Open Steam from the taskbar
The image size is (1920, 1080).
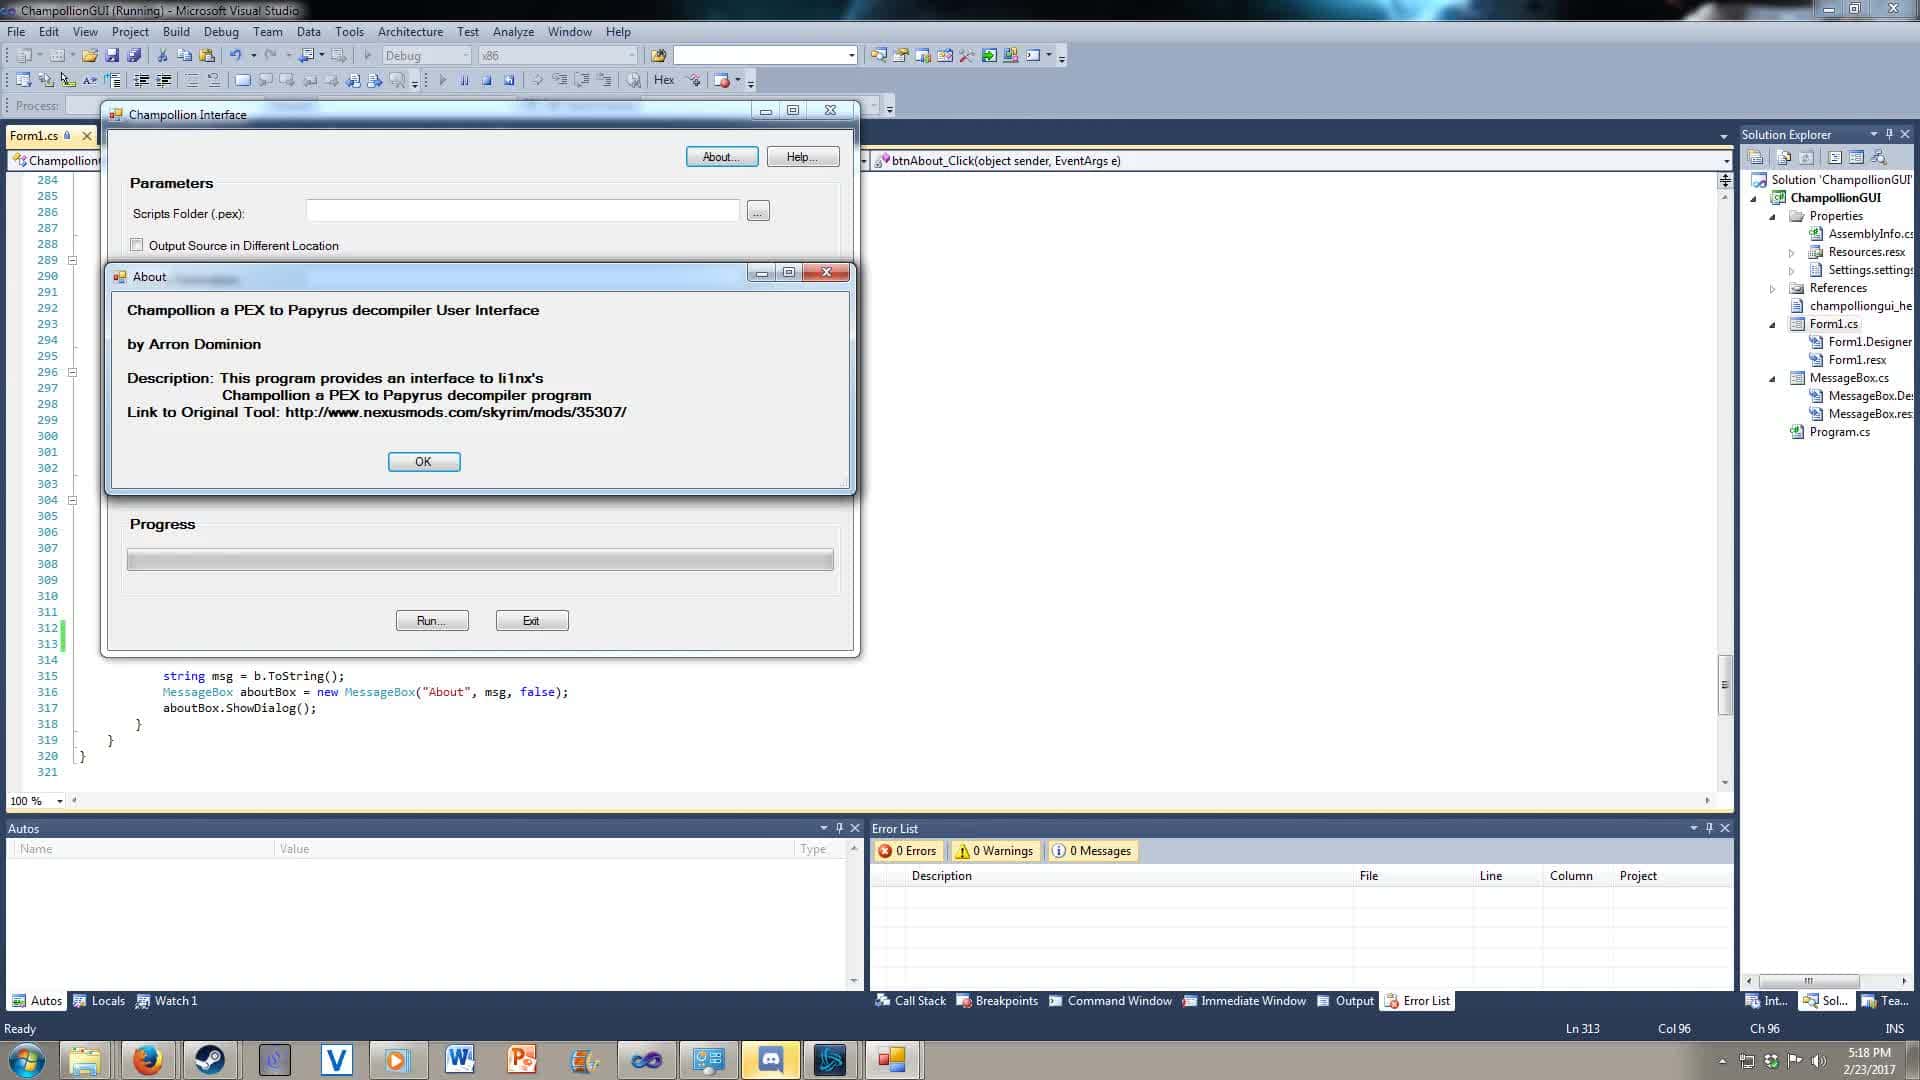pyautogui.click(x=210, y=1060)
